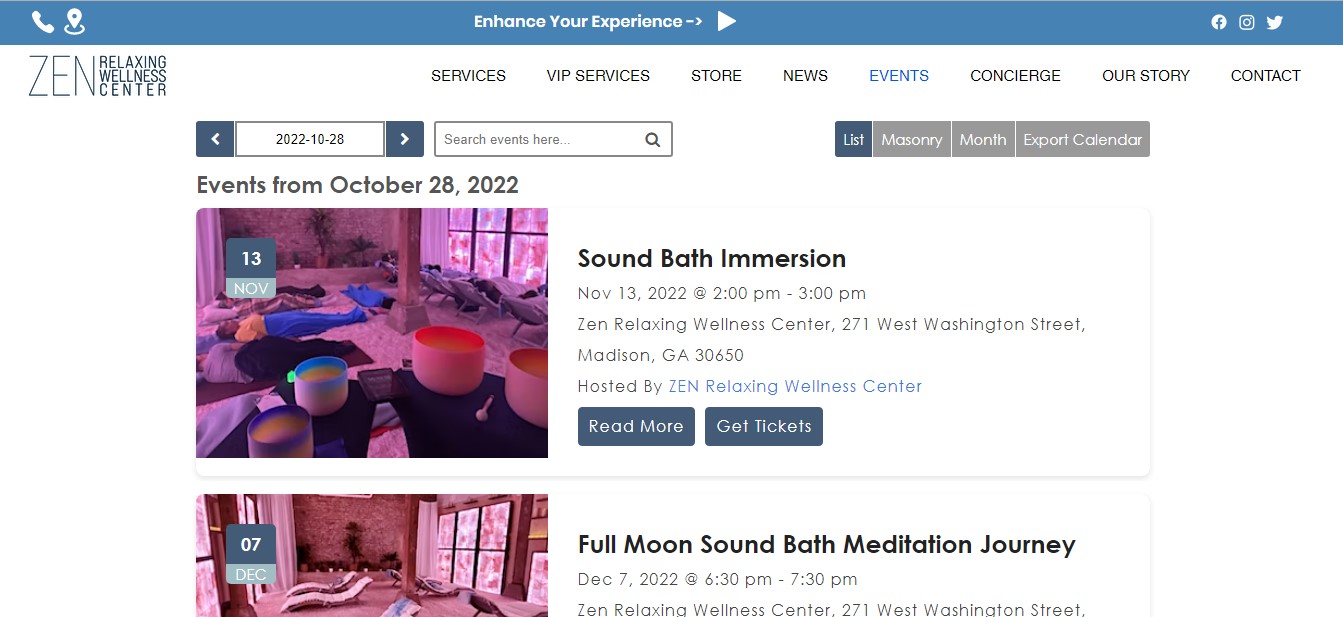The height and width of the screenshot is (617, 1343).
Task: Click the Export Calendar button
Action: [1082, 139]
